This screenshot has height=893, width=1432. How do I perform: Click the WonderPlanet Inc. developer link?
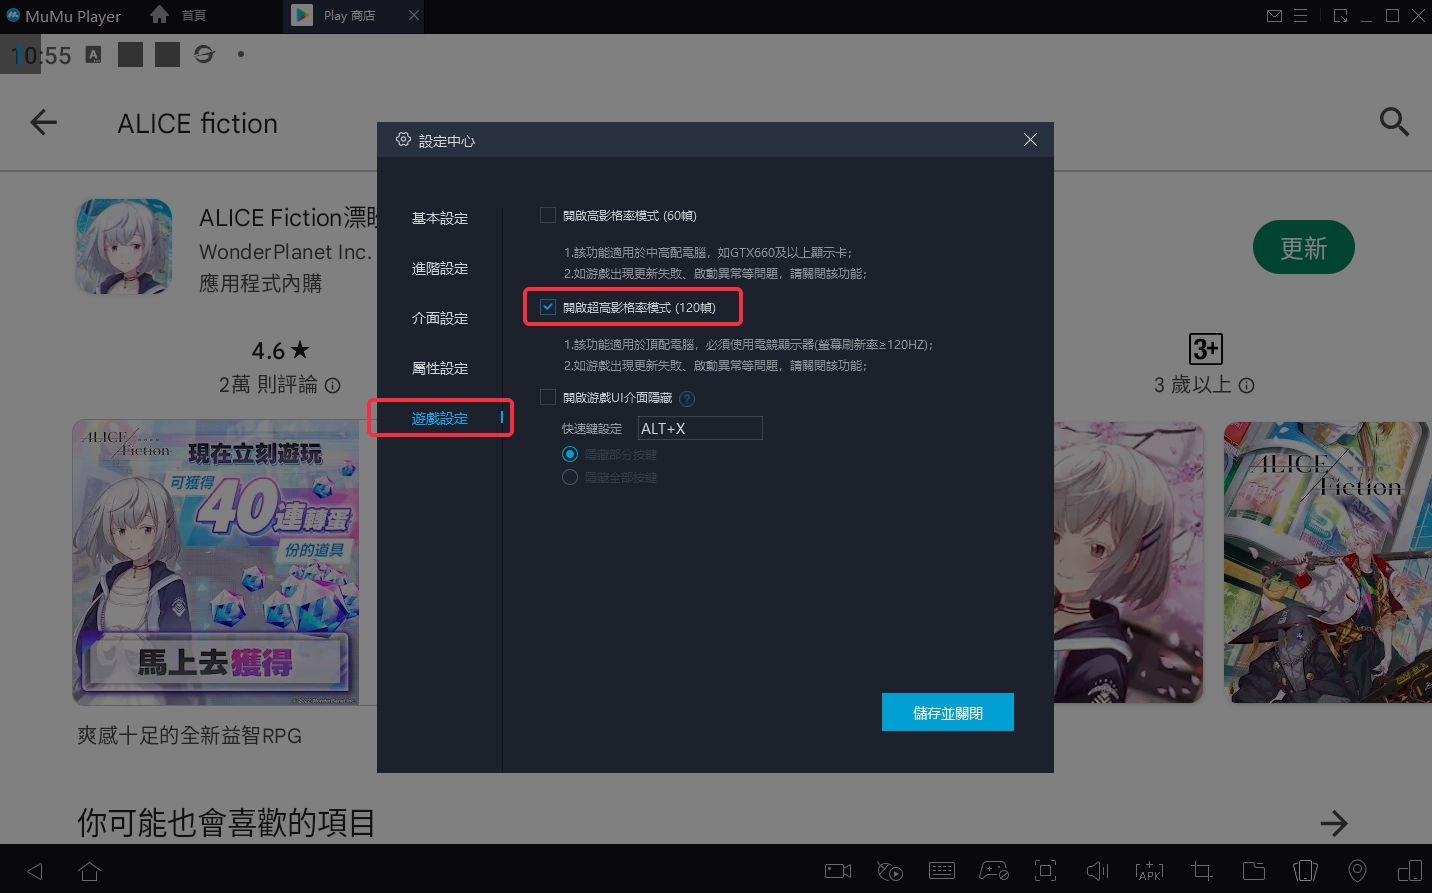(x=285, y=252)
